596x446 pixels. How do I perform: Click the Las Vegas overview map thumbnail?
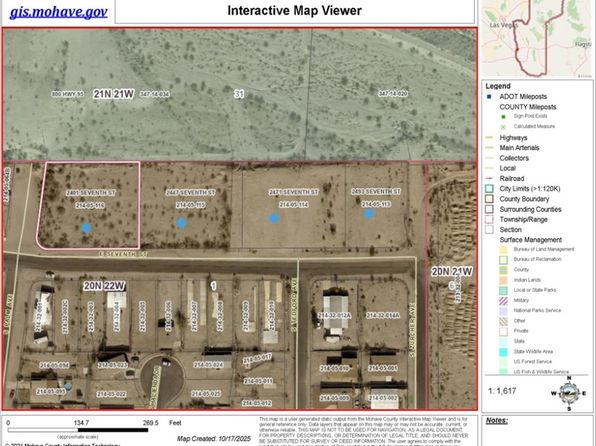537,38
